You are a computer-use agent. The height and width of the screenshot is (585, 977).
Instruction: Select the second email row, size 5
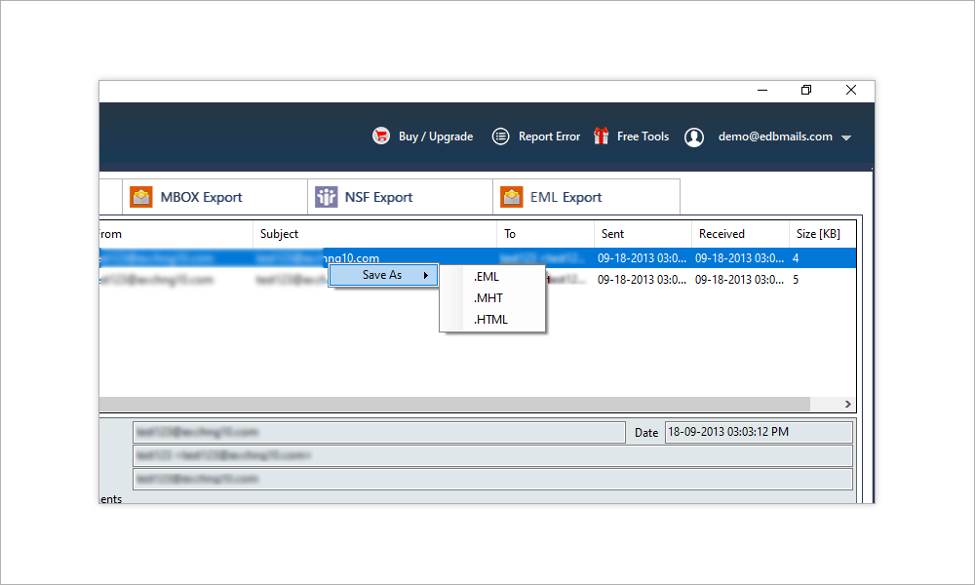click(x=700, y=280)
